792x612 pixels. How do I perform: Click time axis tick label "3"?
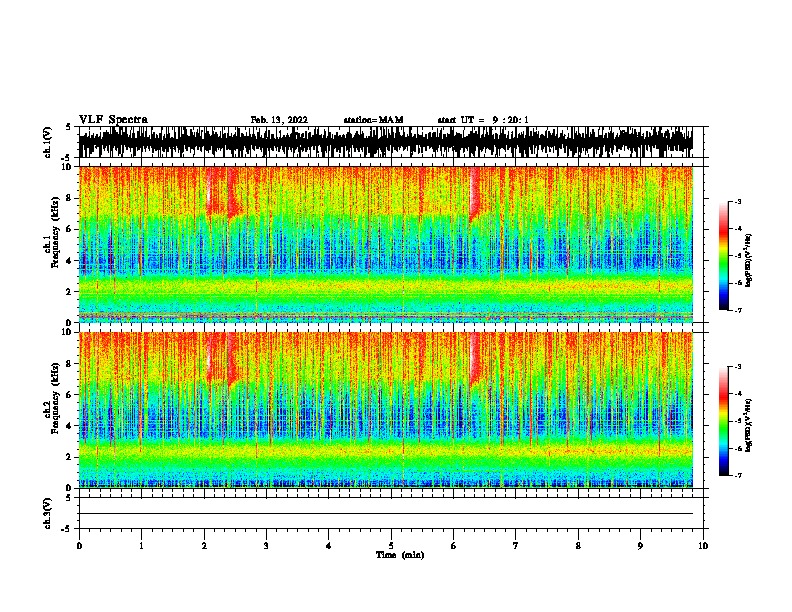(266, 546)
